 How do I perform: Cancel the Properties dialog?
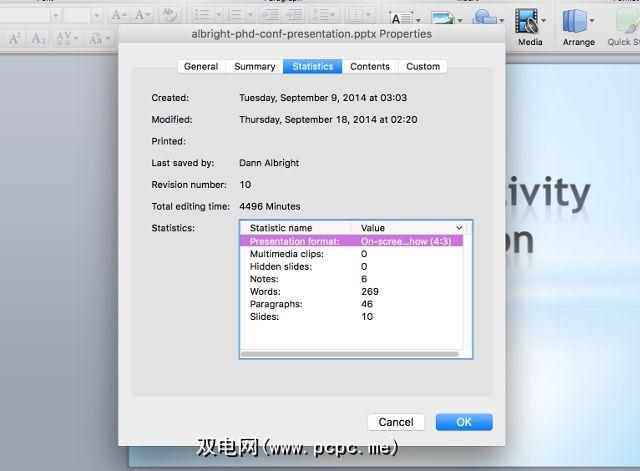(396, 422)
